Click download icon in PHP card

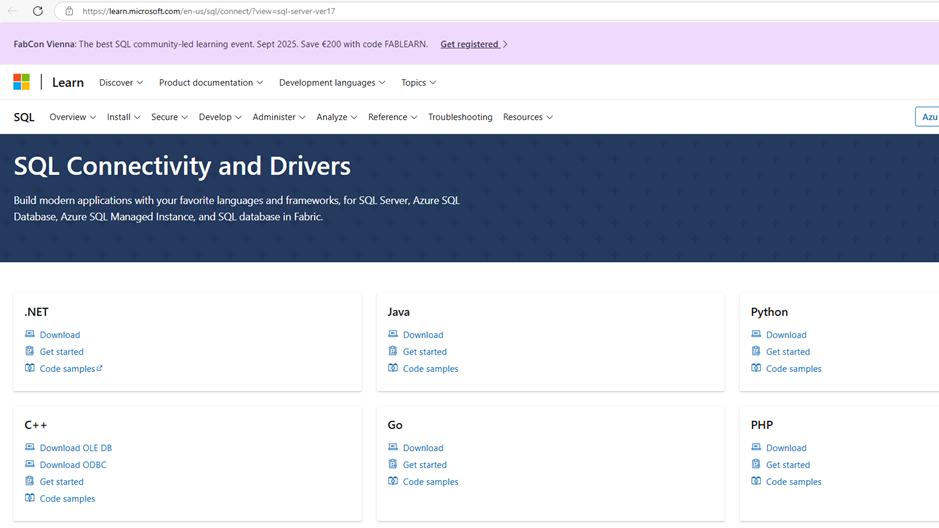[756, 447]
